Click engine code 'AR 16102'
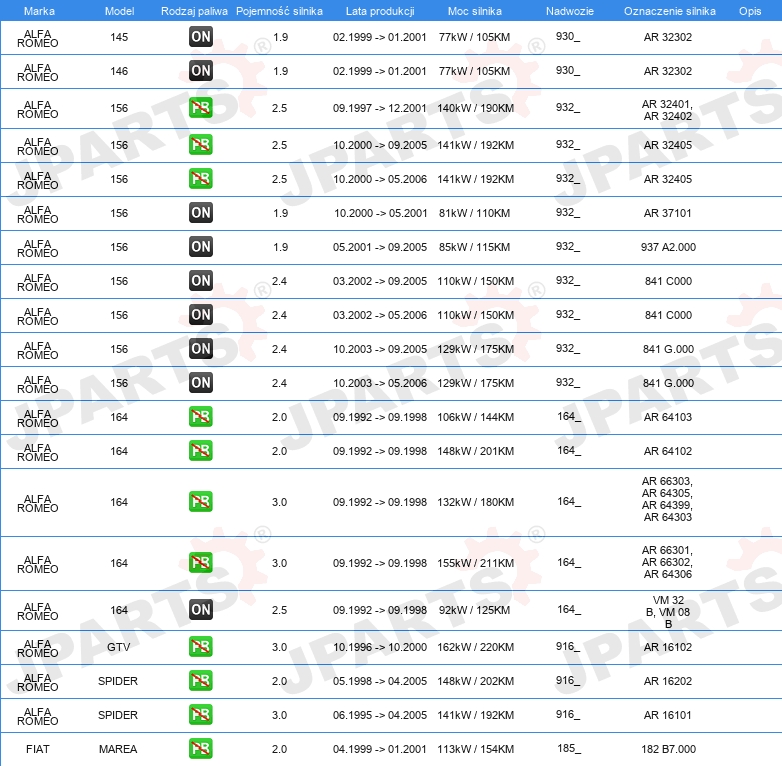This screenshot has width=782, height=766. click(x=668, y=647)
